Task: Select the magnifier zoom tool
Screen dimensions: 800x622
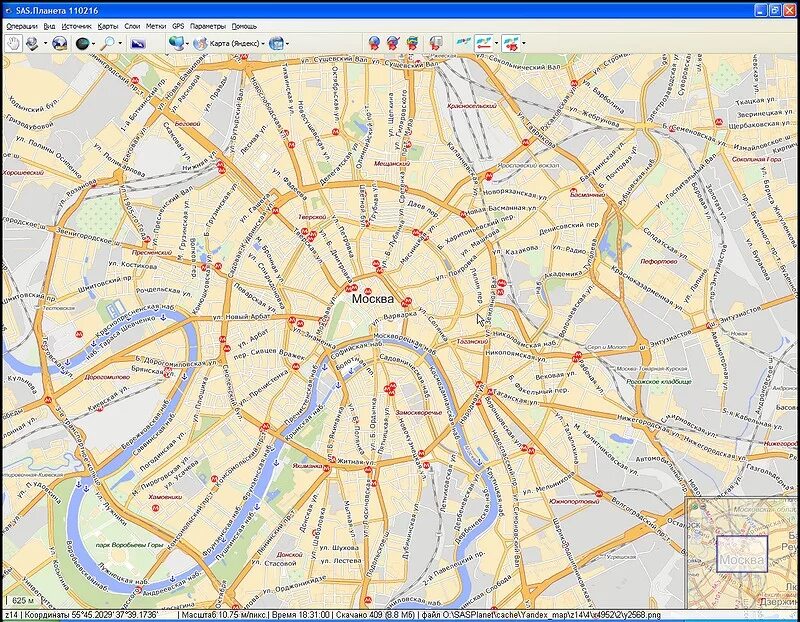Action: point(107,43)
